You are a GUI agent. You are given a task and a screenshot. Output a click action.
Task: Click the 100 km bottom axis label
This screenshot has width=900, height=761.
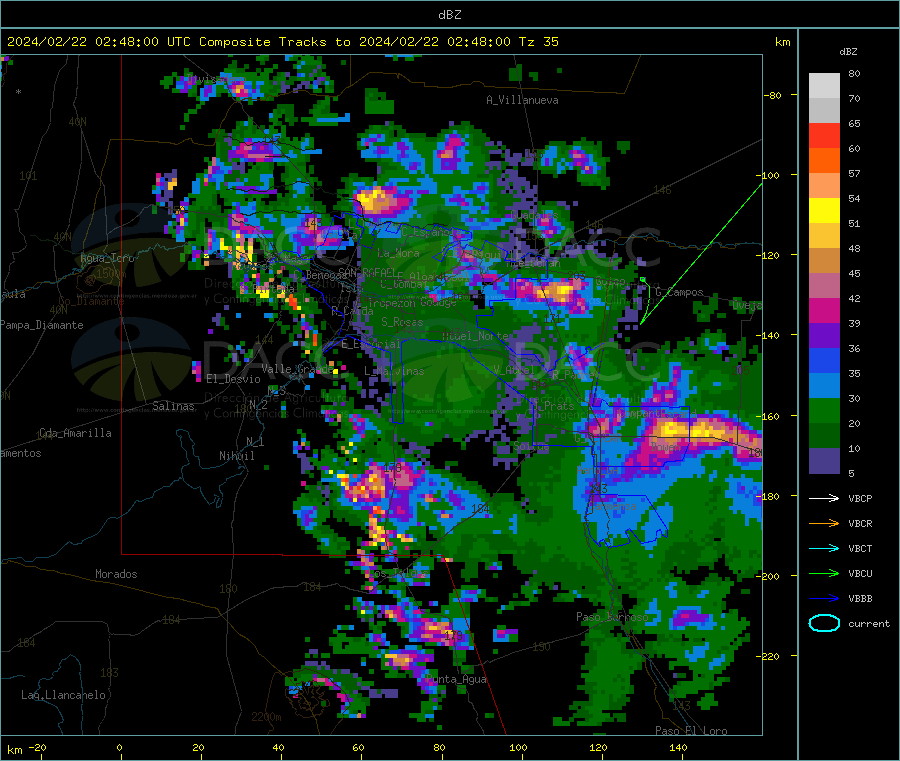(x=518, y=747)
